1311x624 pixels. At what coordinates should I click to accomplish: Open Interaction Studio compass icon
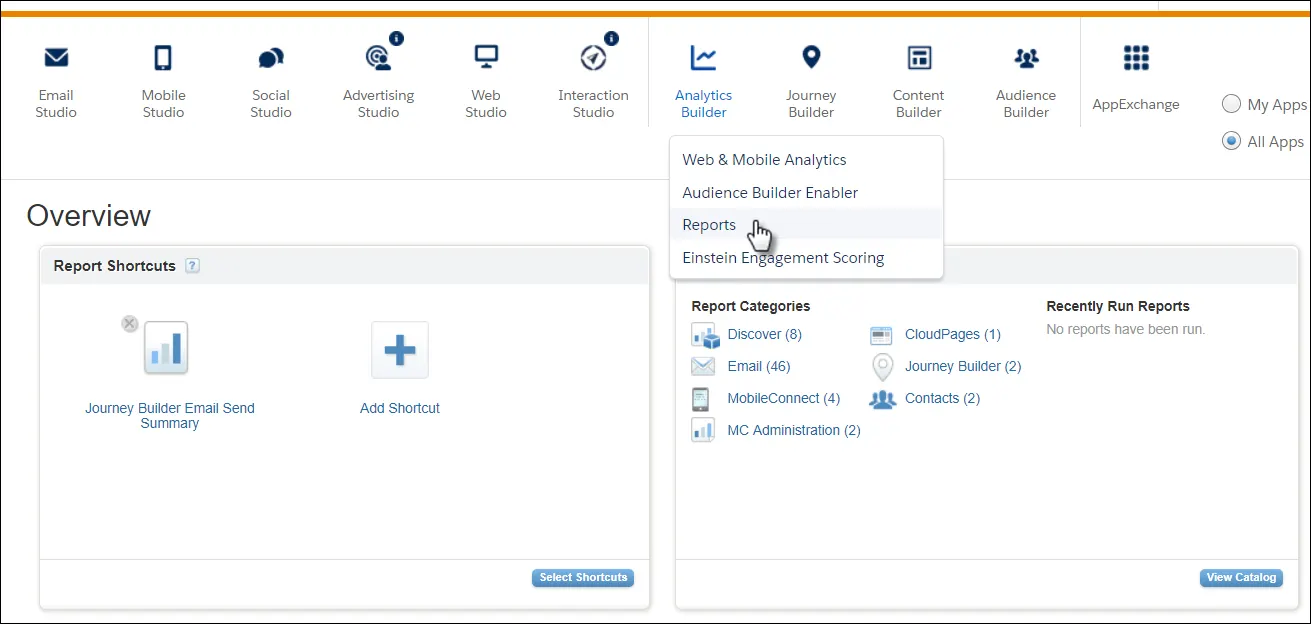[x=593, y=58]
